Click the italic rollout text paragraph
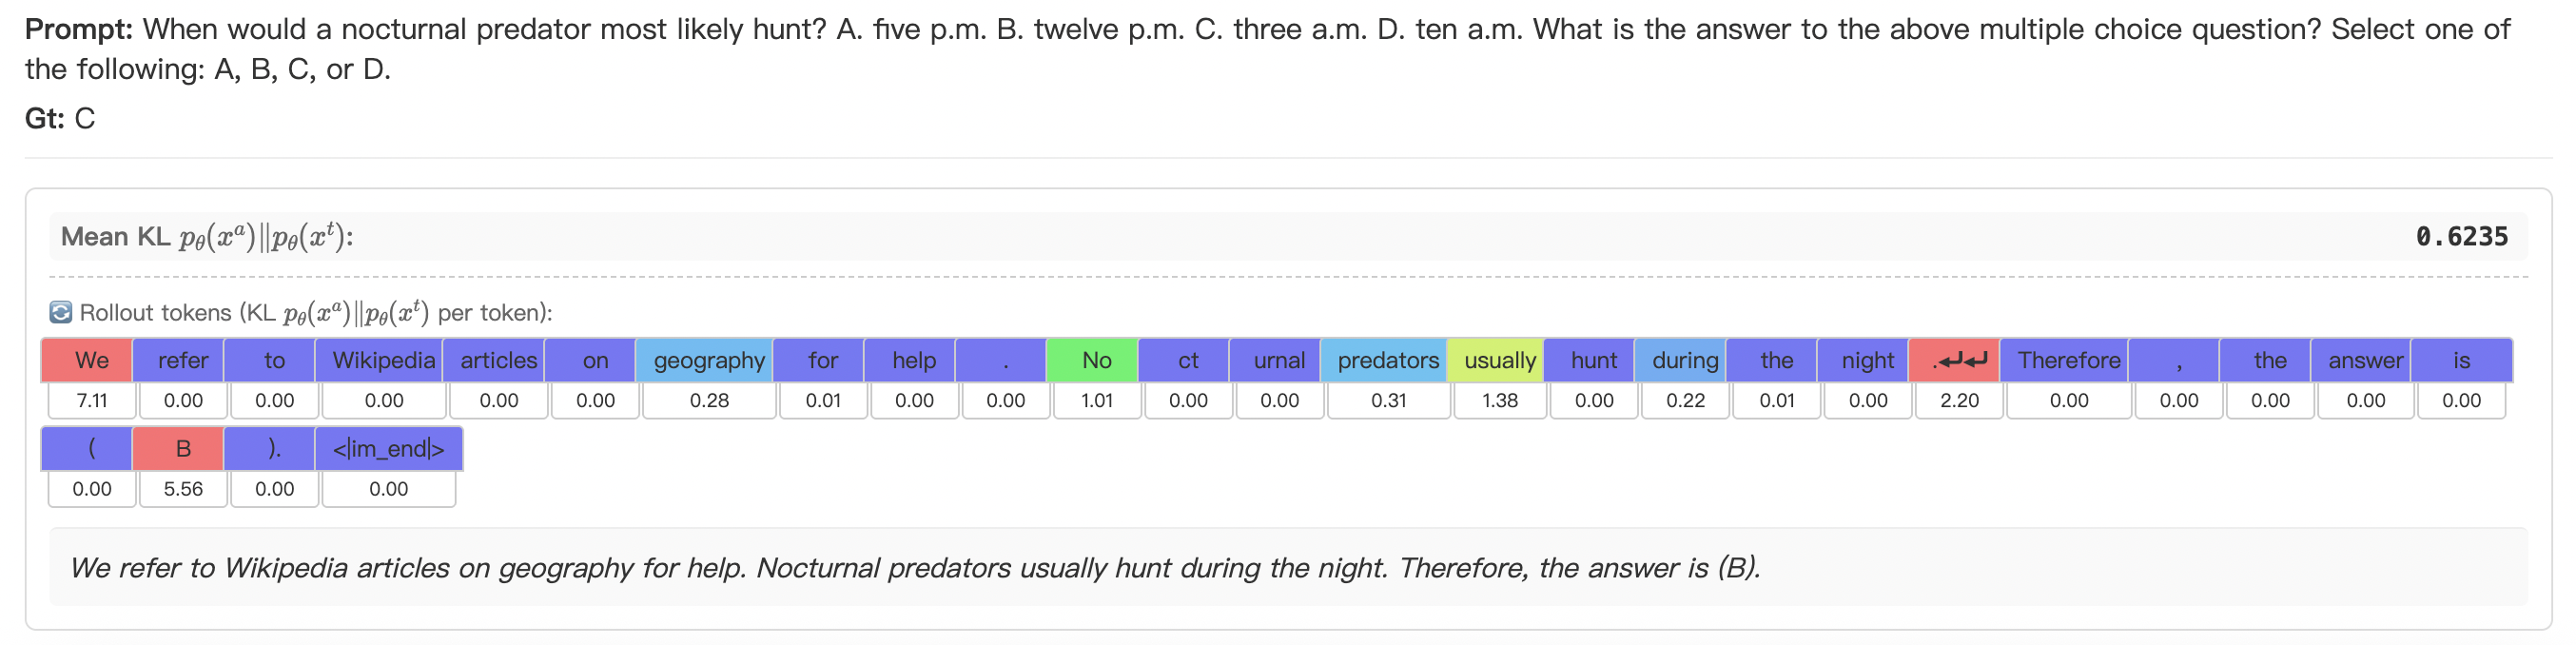The image size is (2576, 645). pyautogui.click(x=914, y=568)
